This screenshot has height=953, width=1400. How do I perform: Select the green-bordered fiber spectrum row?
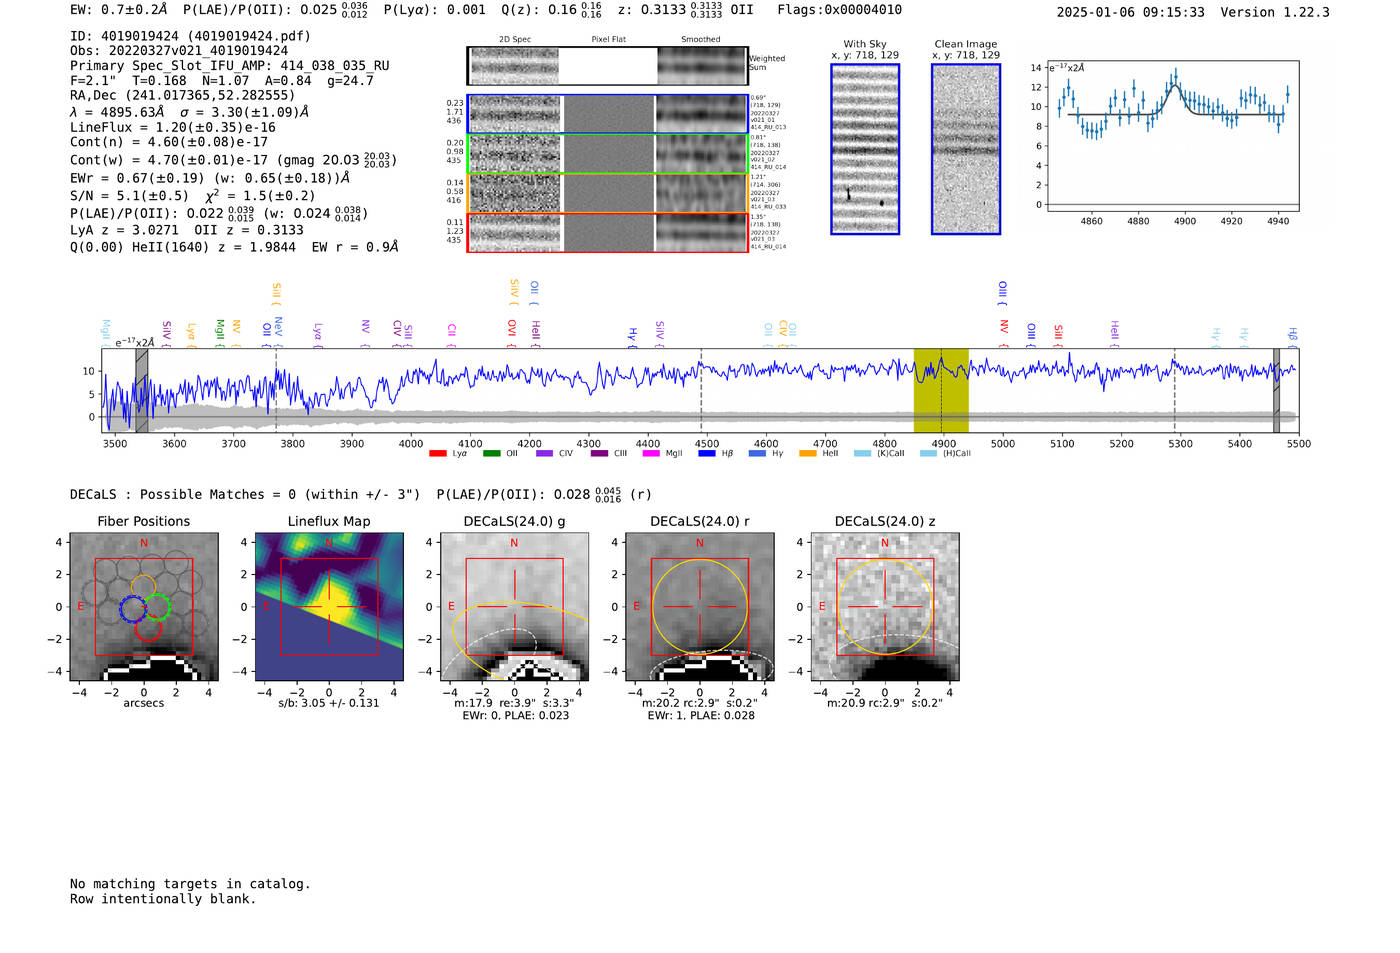608,154
